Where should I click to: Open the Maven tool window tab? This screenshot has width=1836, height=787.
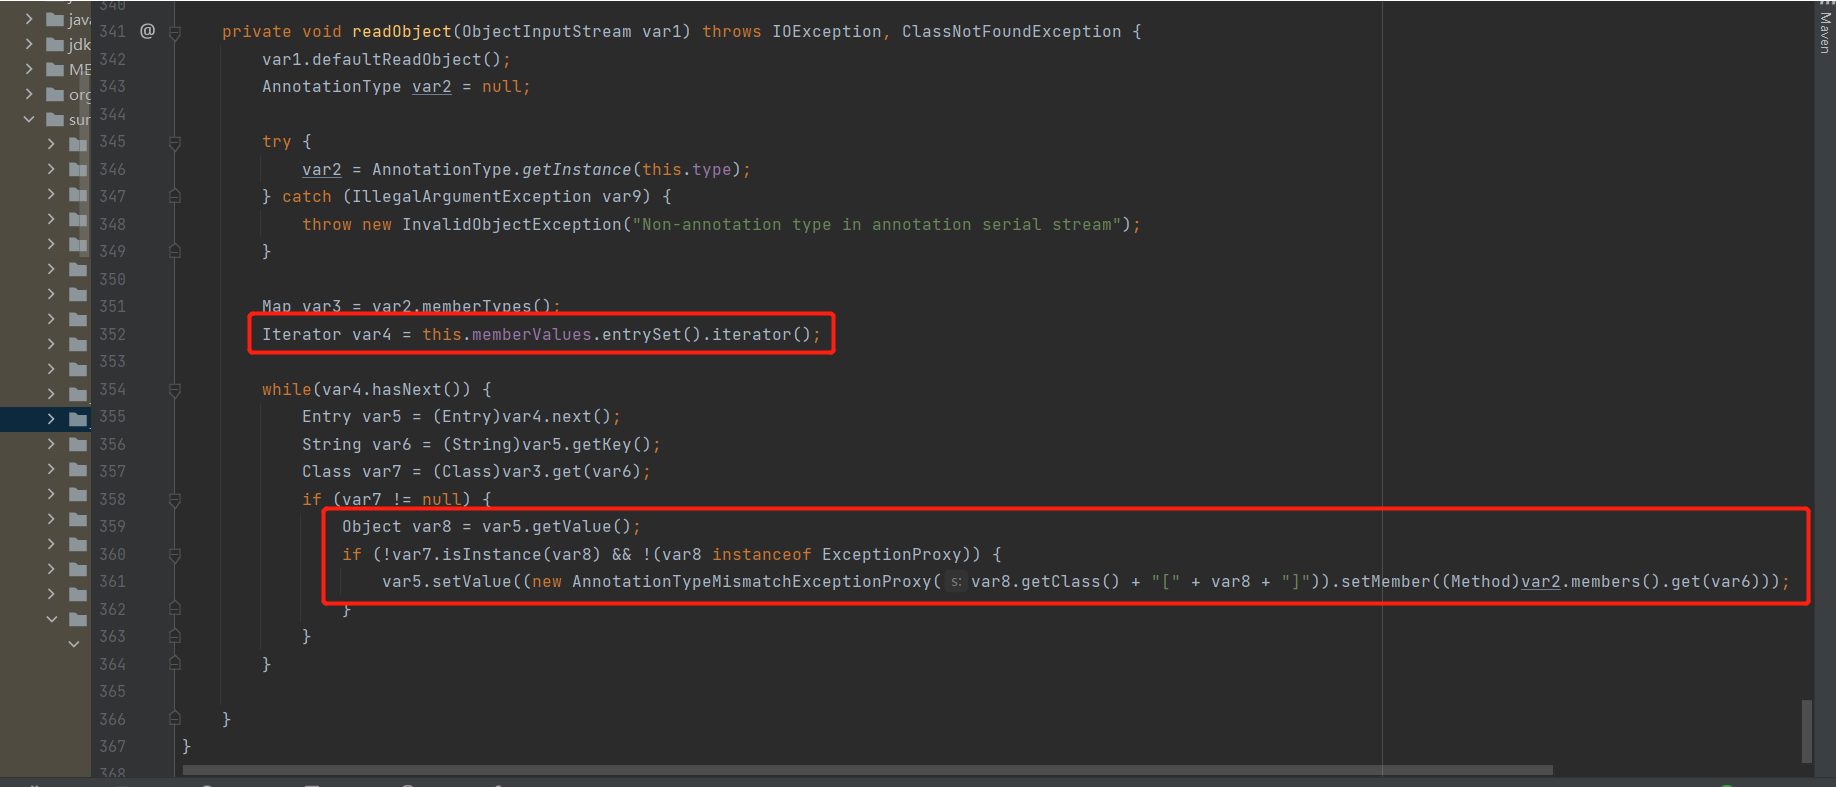click(1825, 30)
